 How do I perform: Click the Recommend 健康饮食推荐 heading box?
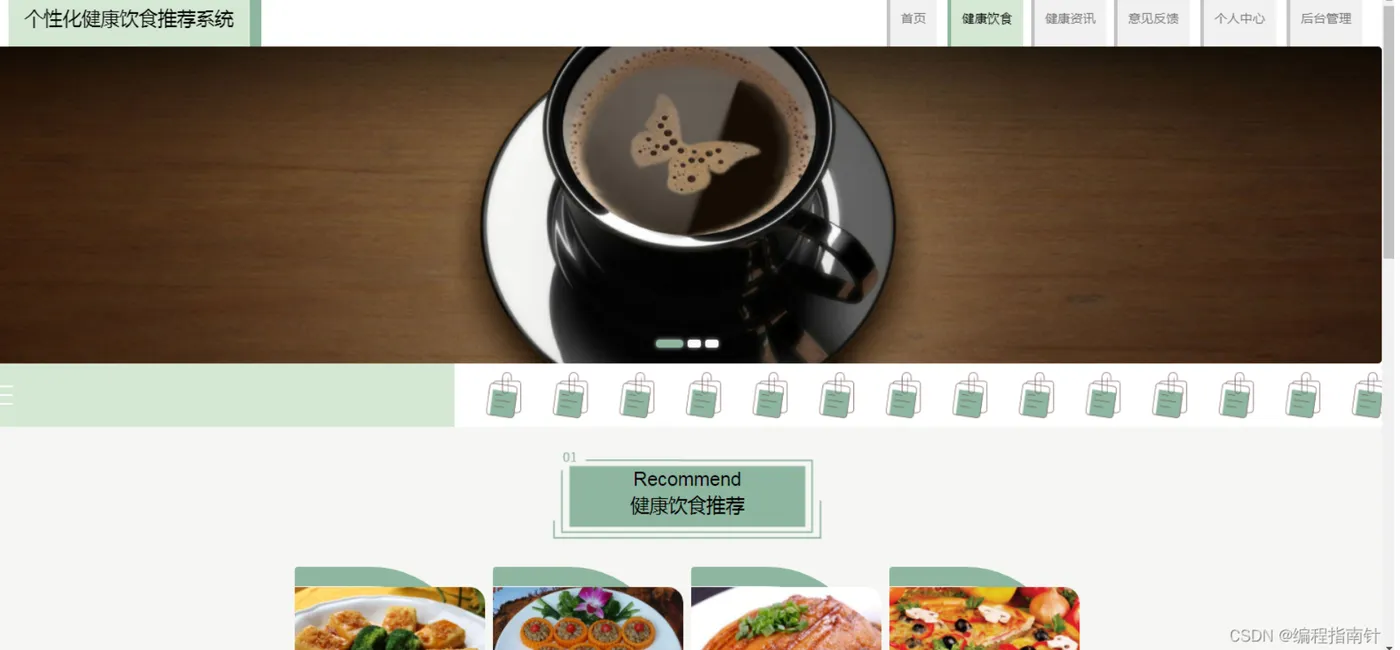687,494
